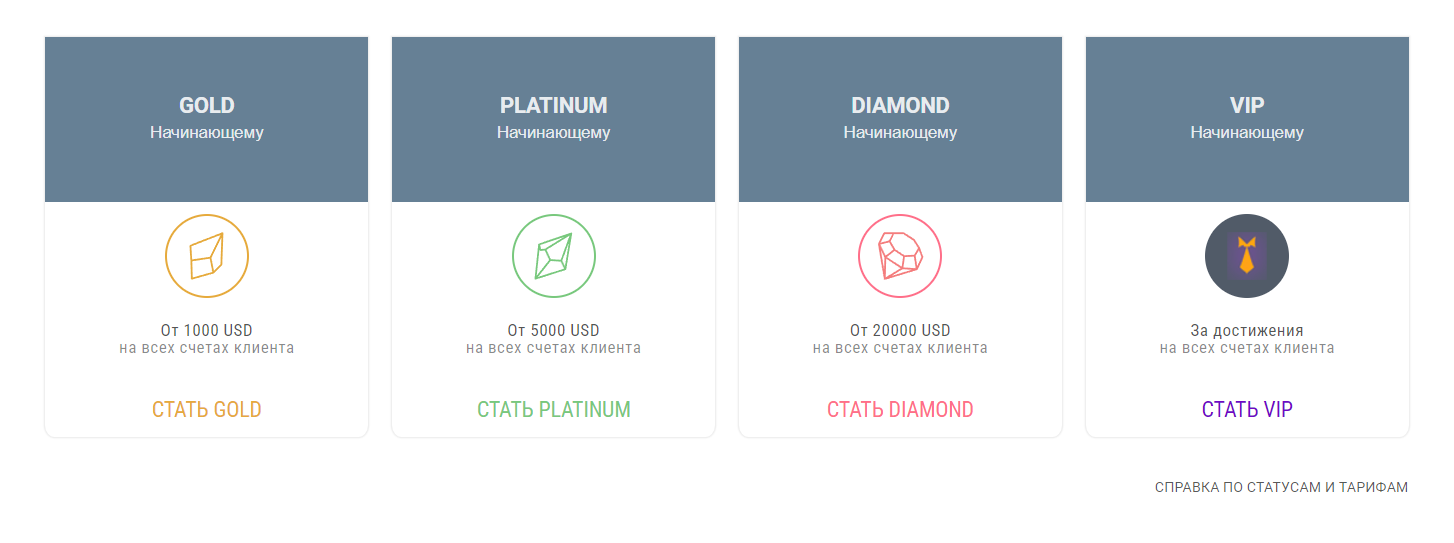This screenshot has height=543, width=1454.
Task: Open Справка по статусам и тарифам
Action: (x=1281, y=488)
